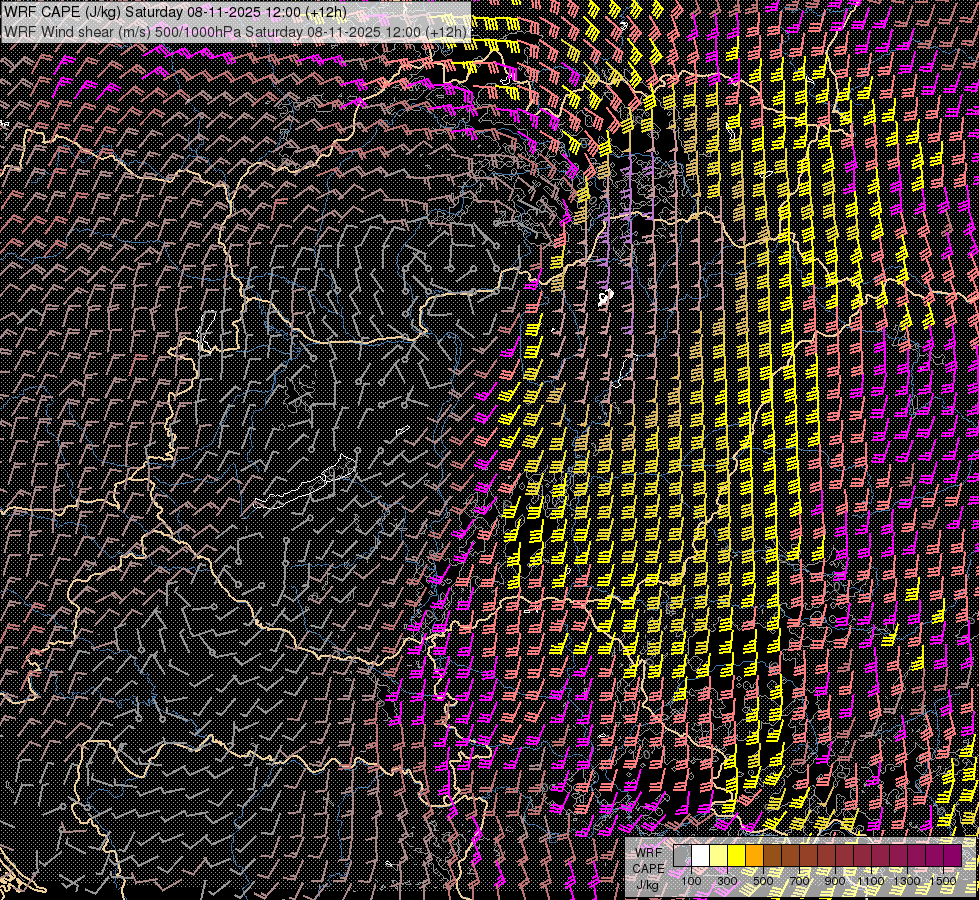Select the 500/1000hPa text in the header

199,32
